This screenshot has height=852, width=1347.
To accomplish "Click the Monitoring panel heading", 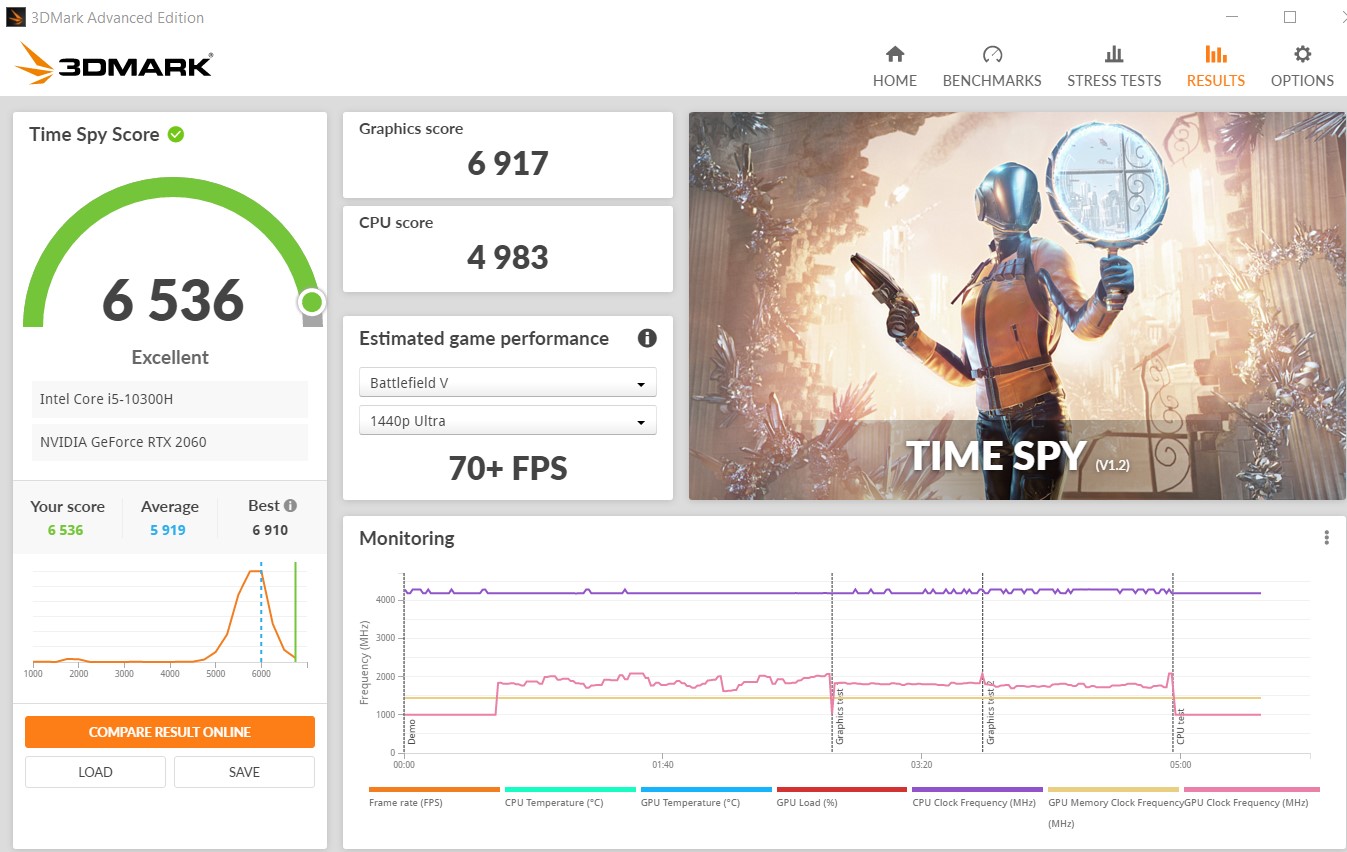I will [x=407, y=538].
